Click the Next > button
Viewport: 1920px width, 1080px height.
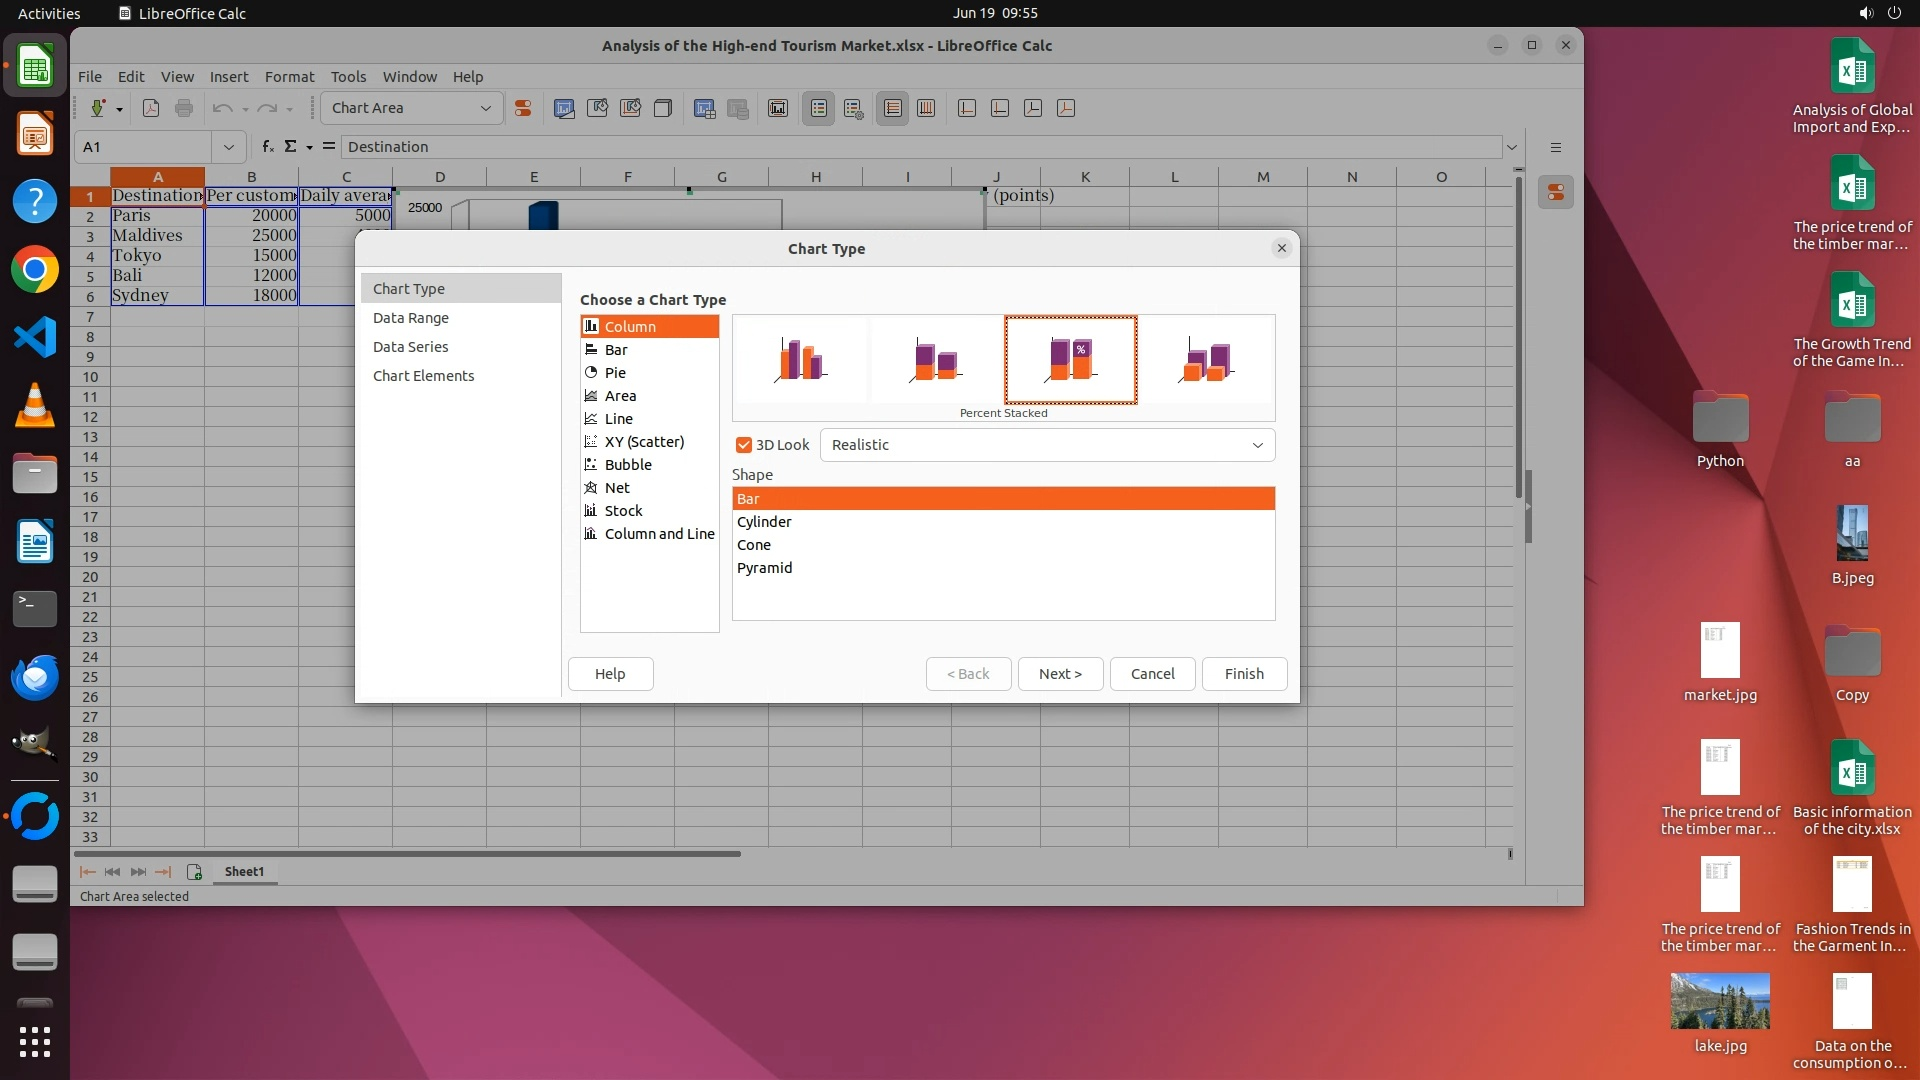pyautogui.click(x=1060, y=674)
